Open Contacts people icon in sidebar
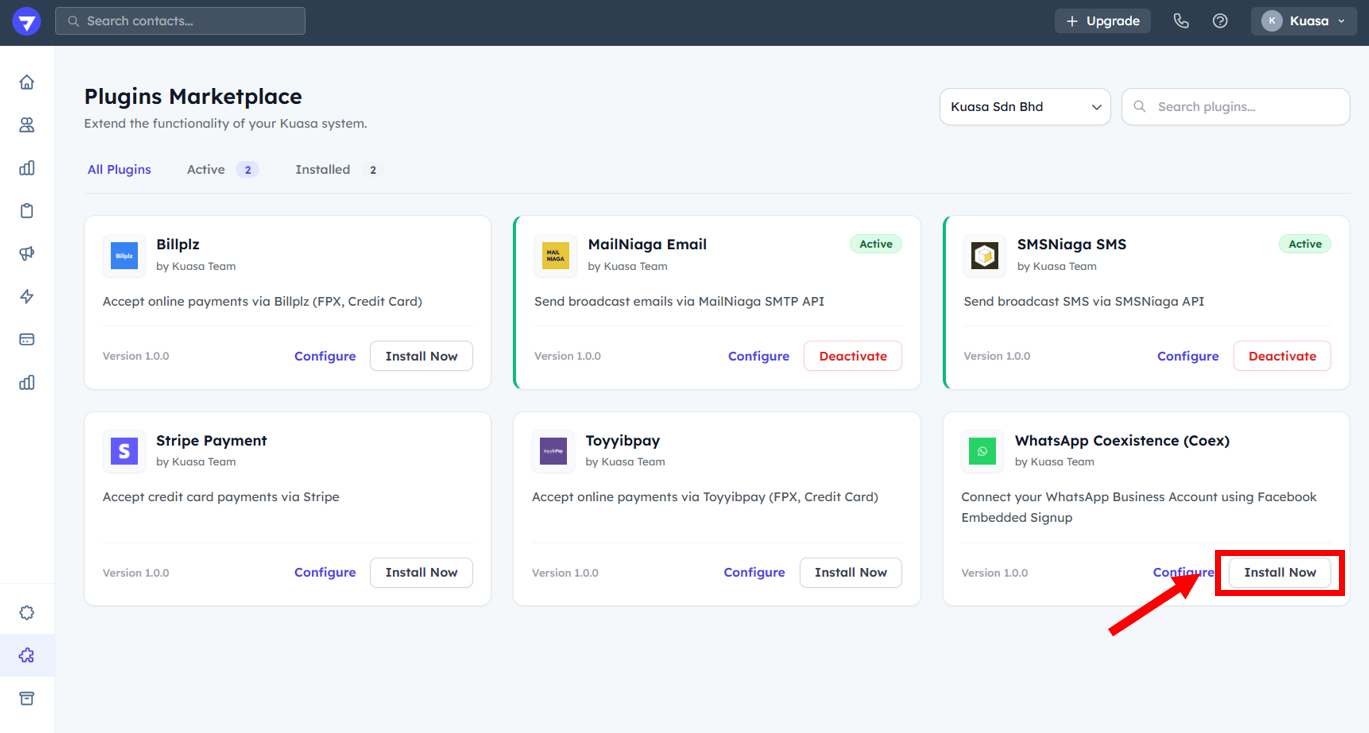 pyautogui.click(x=27, y=125)
